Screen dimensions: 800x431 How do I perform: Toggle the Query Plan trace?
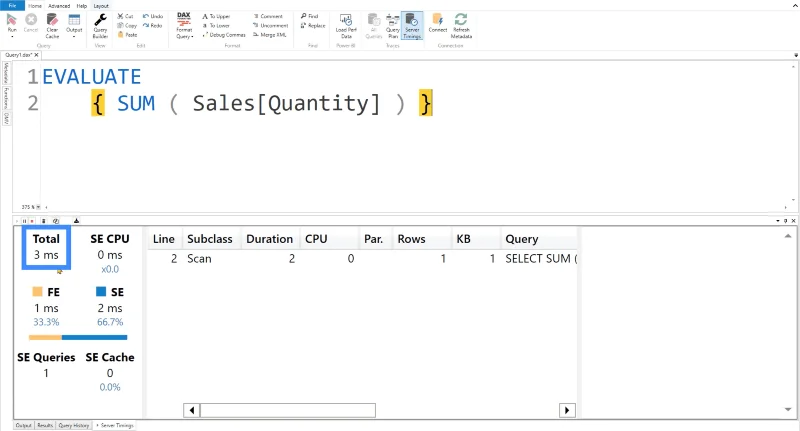pos(392,26)
